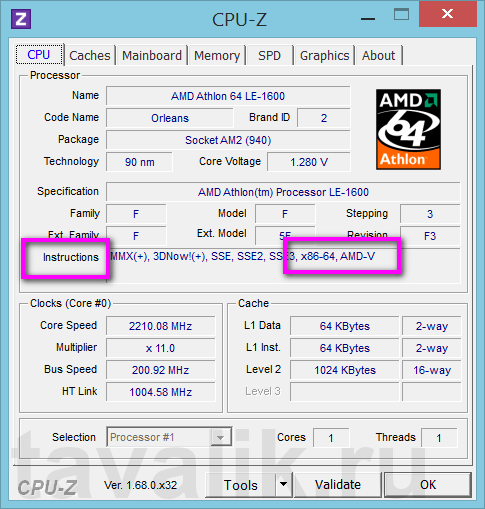
Task: Click the Validate button
Action: point(338,484)
